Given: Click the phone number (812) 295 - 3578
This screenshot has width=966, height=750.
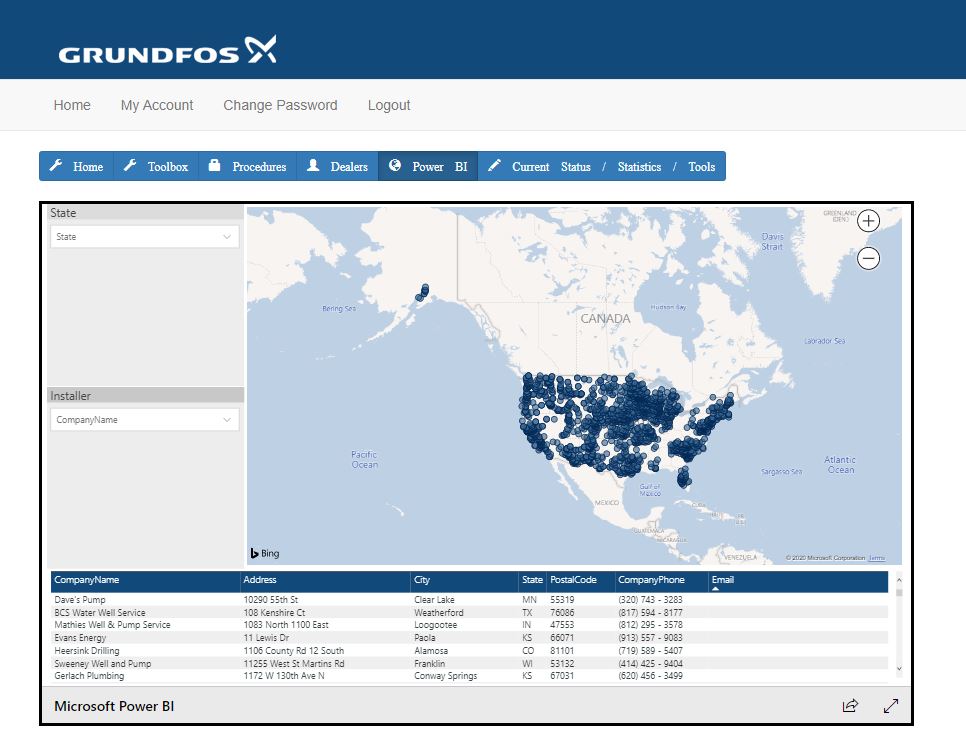Looking at the screenshot, I should (650, 625).
